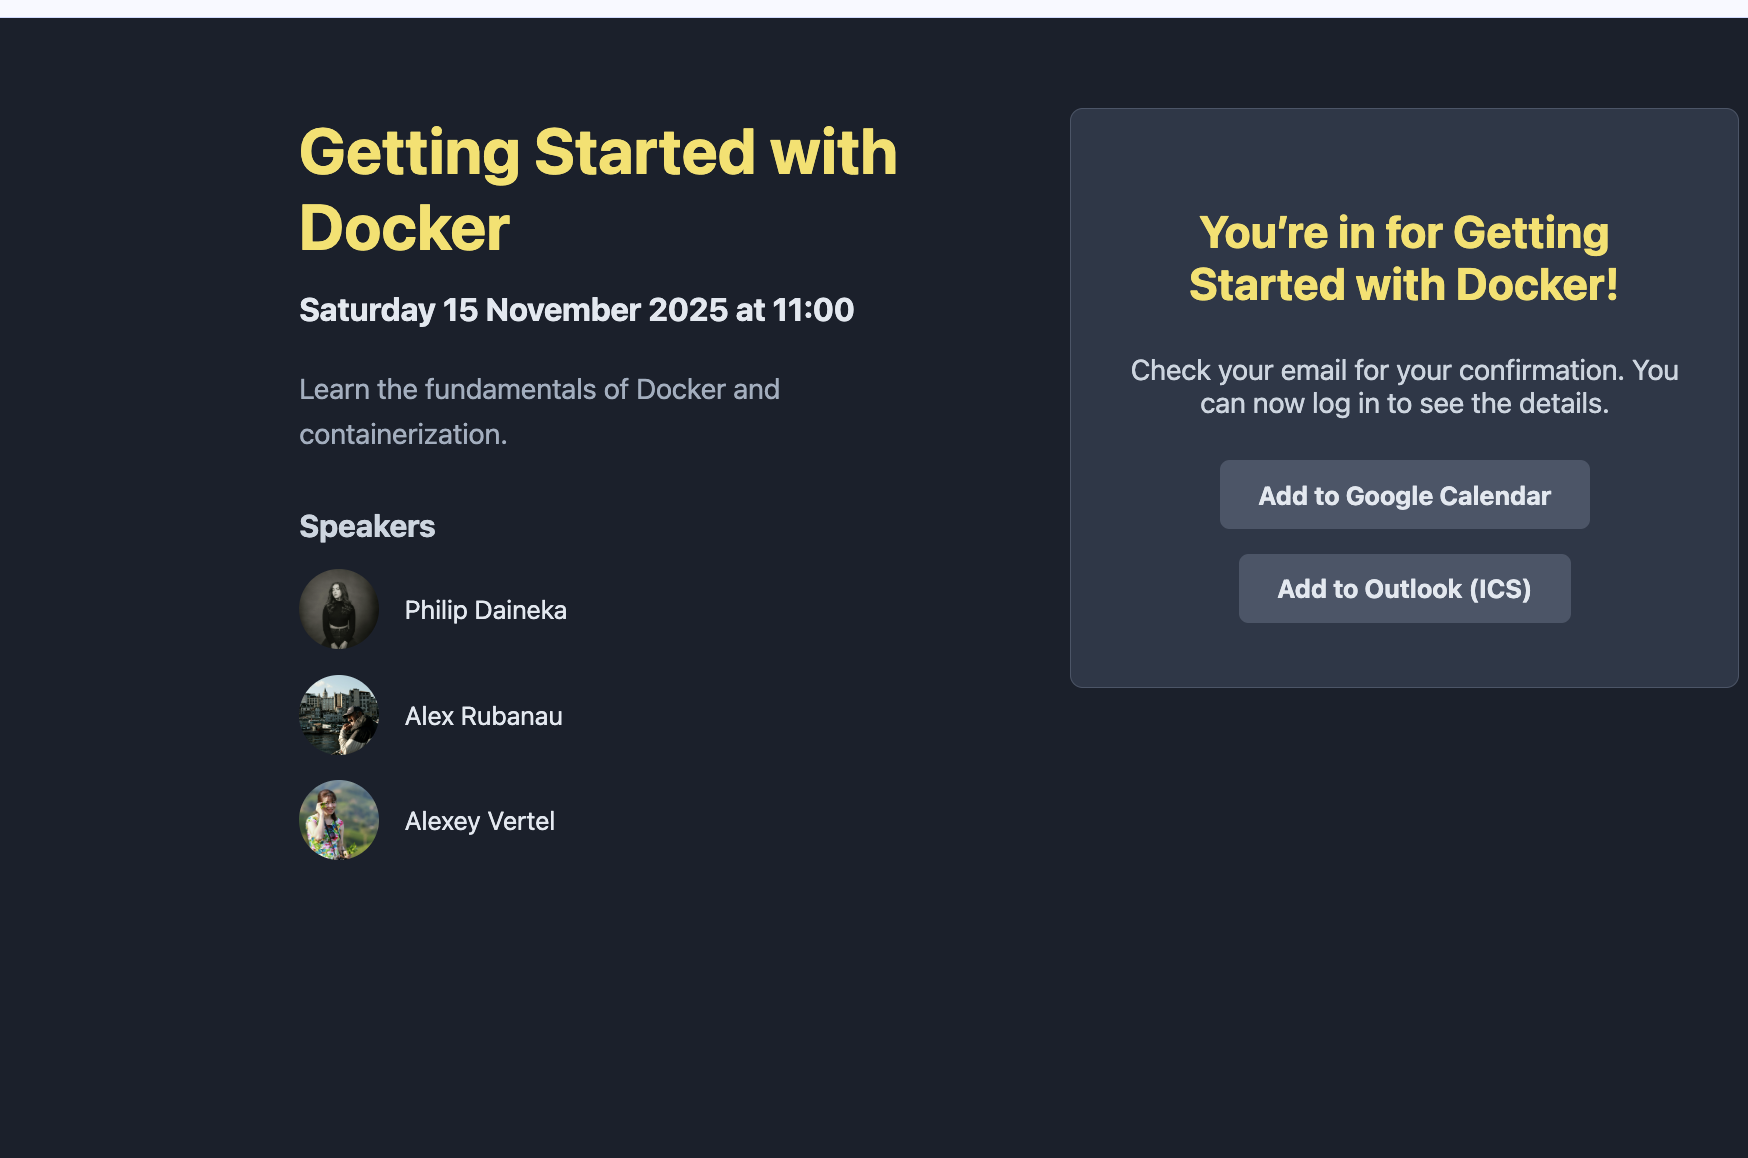1748x1158 pixels.
Task: Click "Started with Docker!" in the confirmation card
Action: pyautogui.click(x=1403, y=285)
